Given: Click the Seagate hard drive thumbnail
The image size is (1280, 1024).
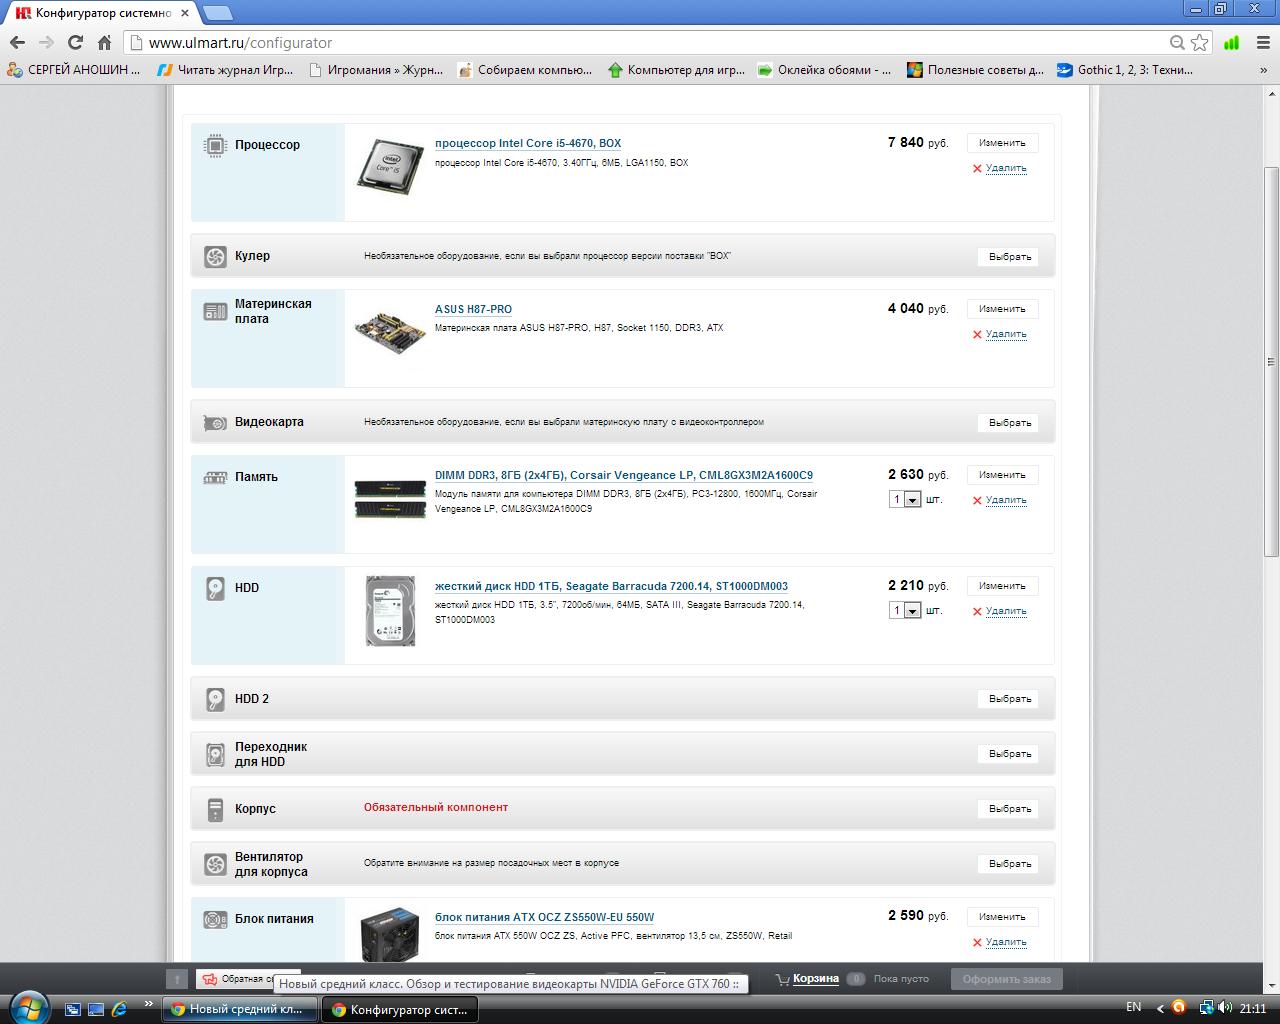Looking at the screenshot, I should tap(390, 611).
